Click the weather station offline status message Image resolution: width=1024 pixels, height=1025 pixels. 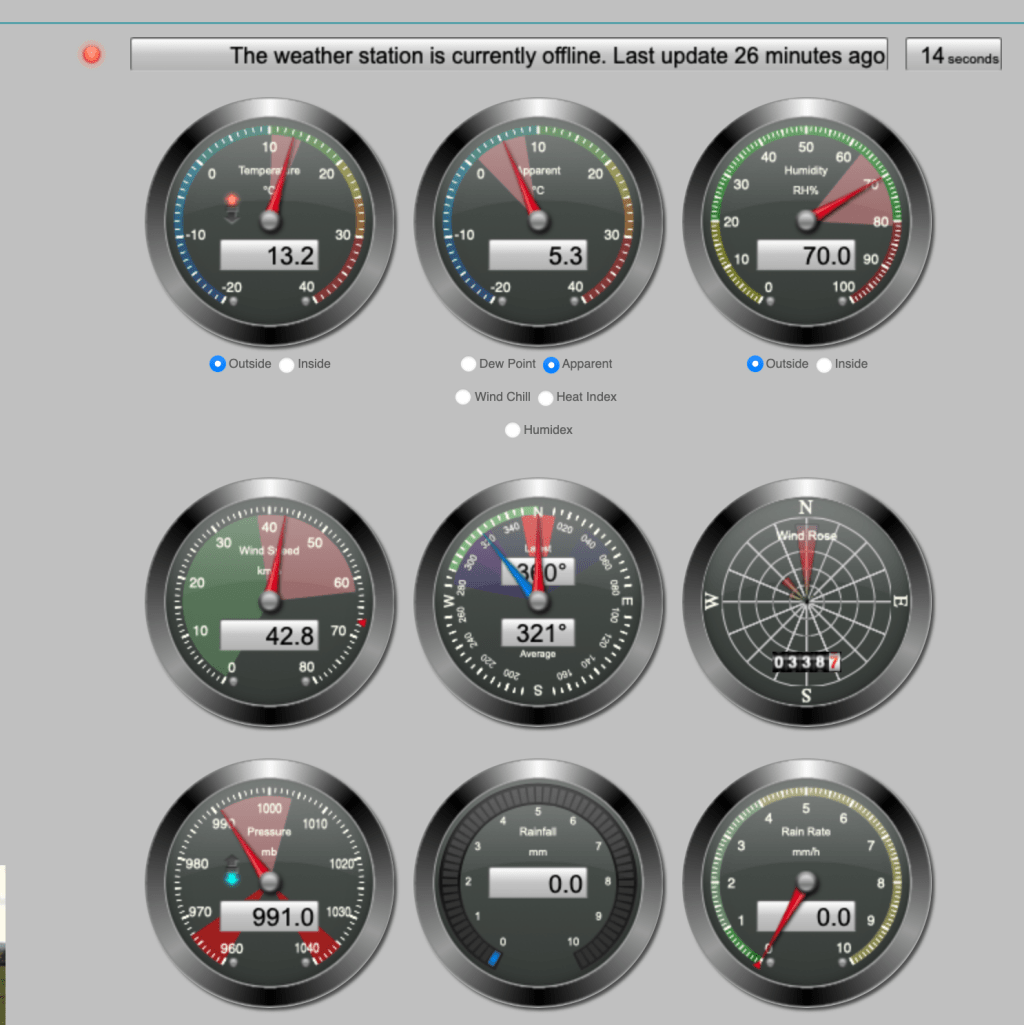[508, 55]
